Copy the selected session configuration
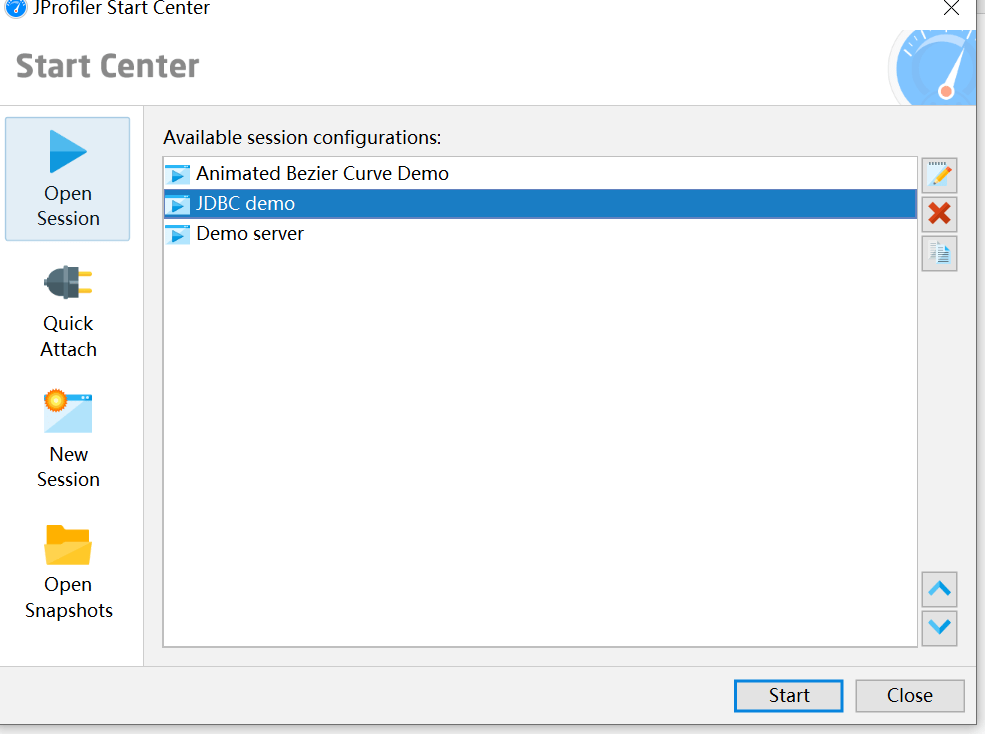 (939, 253)
